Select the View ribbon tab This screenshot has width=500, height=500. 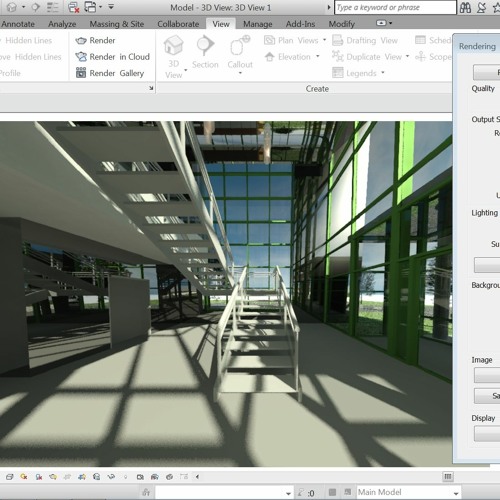click(x=221, y=24)
